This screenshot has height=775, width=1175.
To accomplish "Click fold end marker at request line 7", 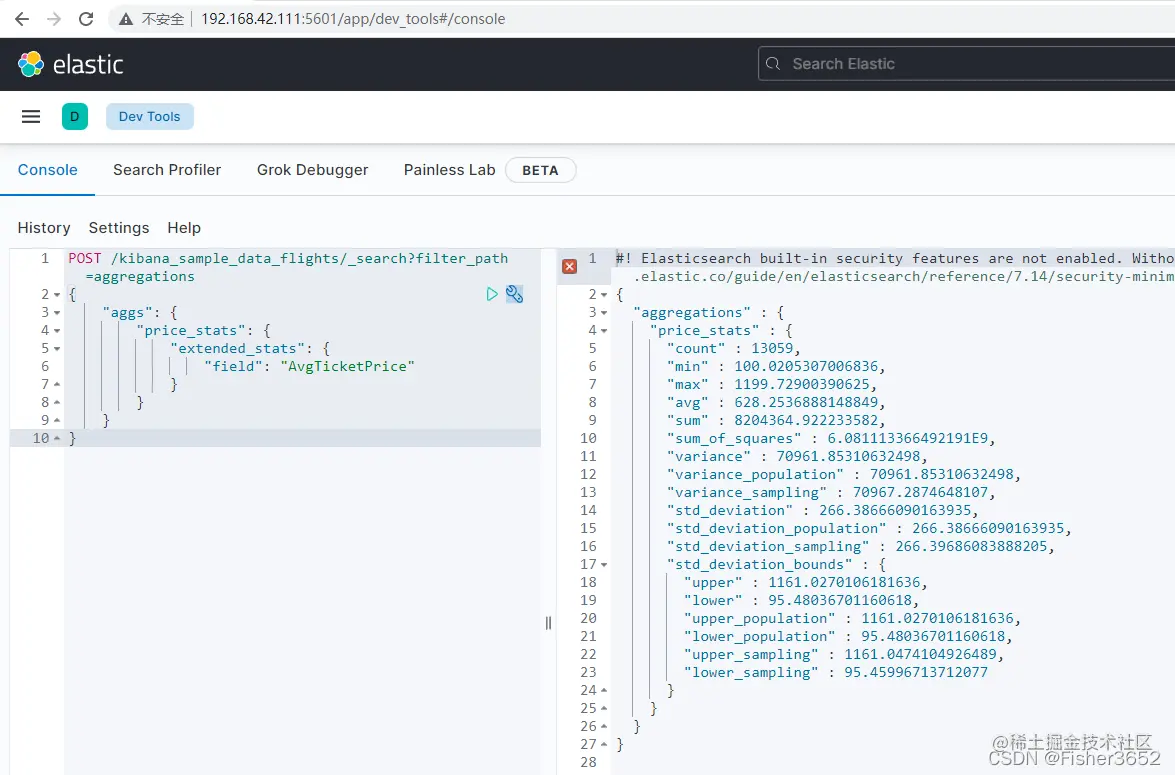I will (57, 385).
